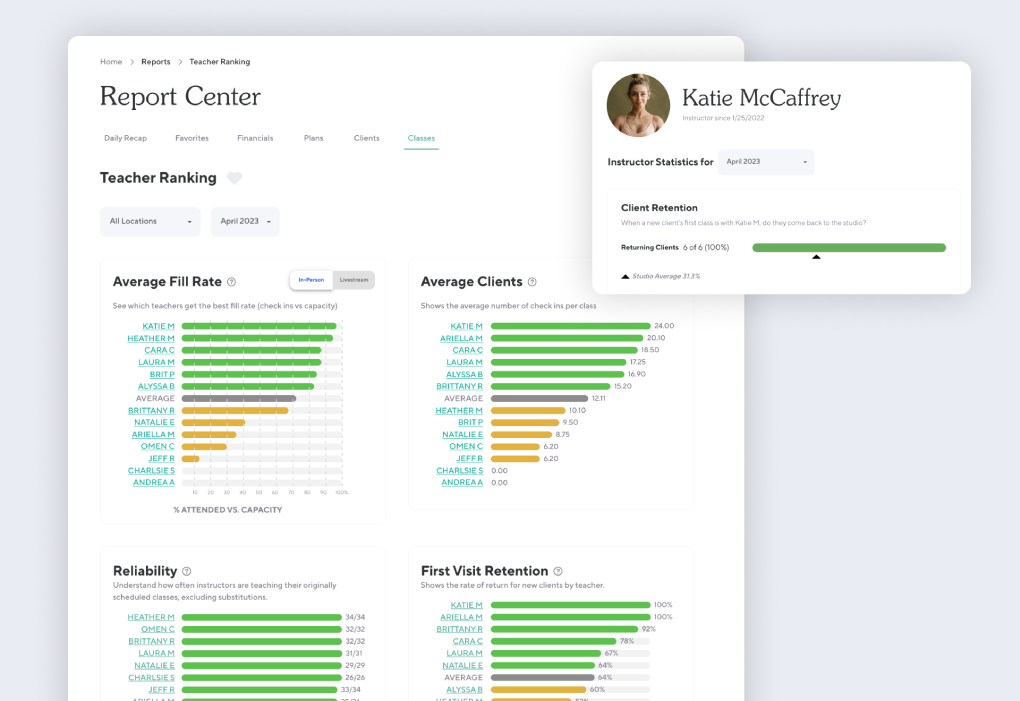
Task: Click Katie McCaffrey's profile photo
Action: [638, 105]
